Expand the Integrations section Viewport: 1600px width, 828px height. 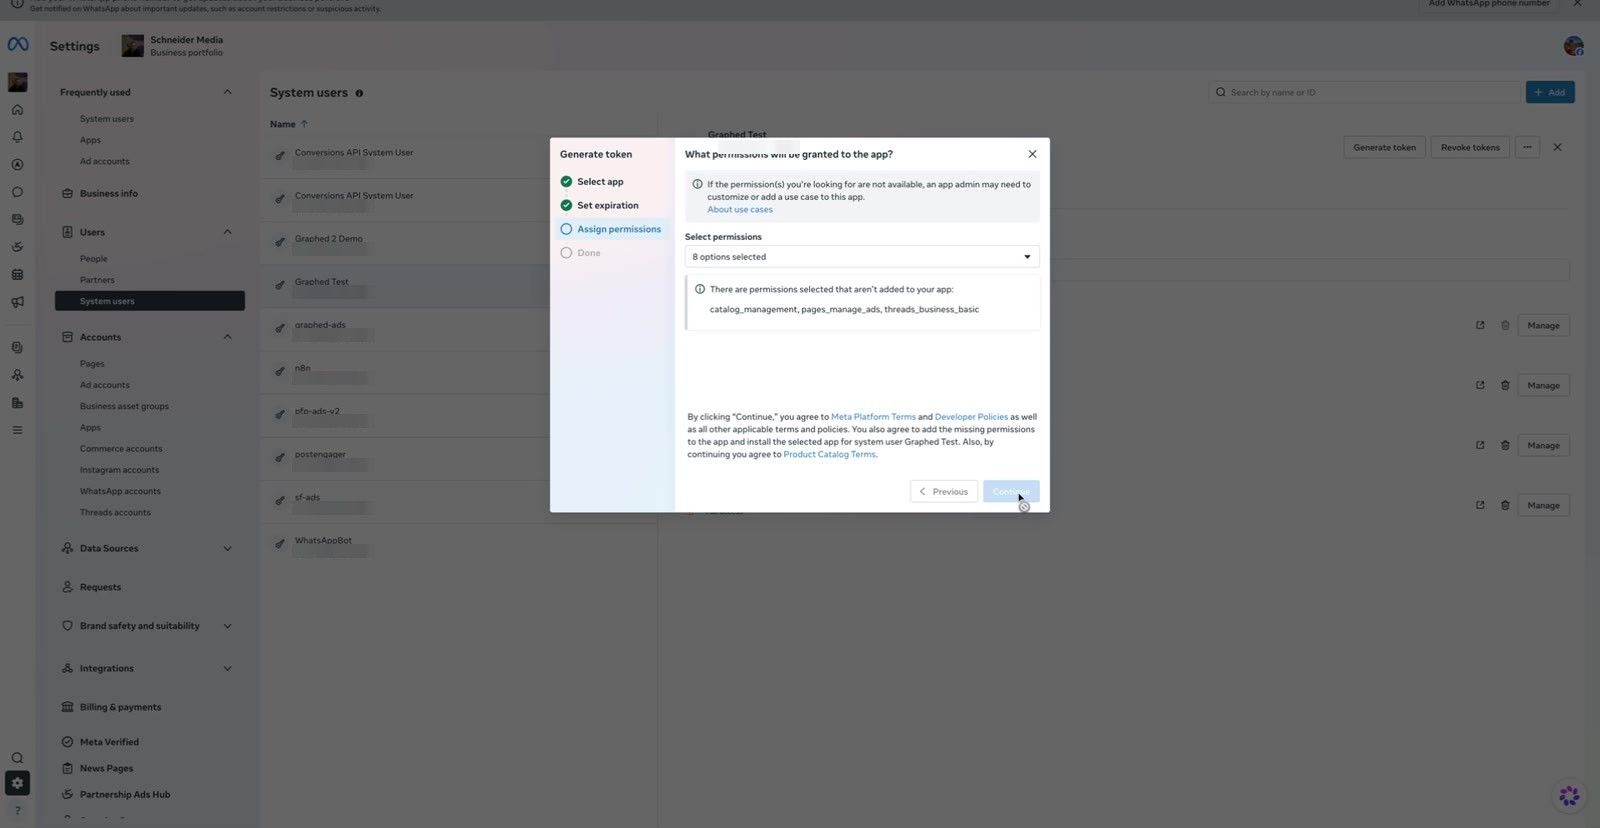click(227, 668)
